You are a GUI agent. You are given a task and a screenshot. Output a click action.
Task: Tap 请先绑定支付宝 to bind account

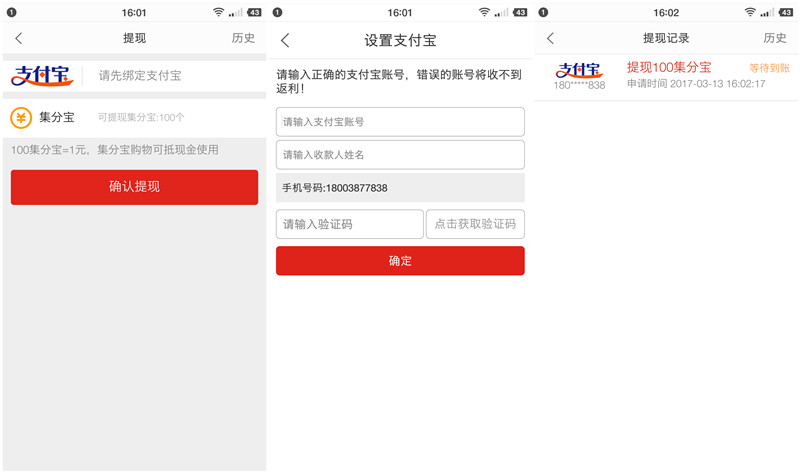140,76
